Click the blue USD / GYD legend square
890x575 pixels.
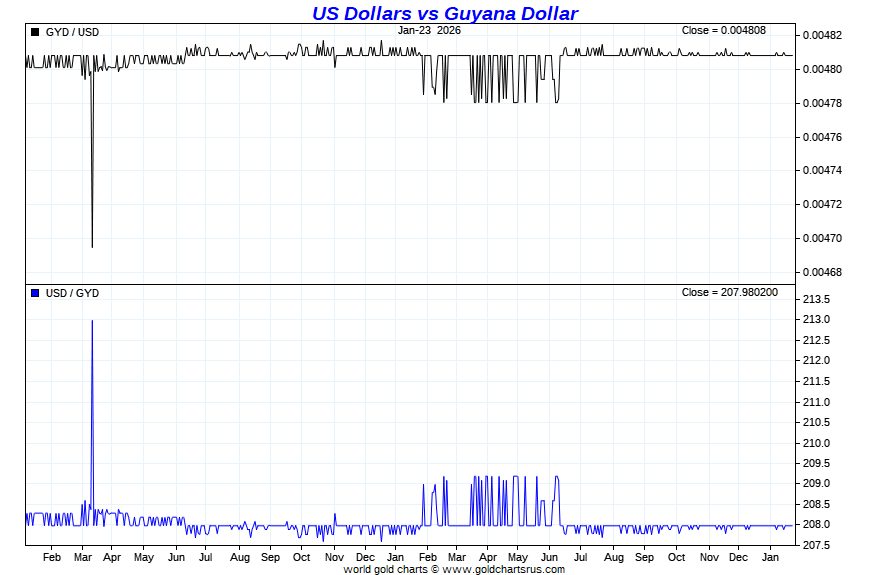(35, 293)
